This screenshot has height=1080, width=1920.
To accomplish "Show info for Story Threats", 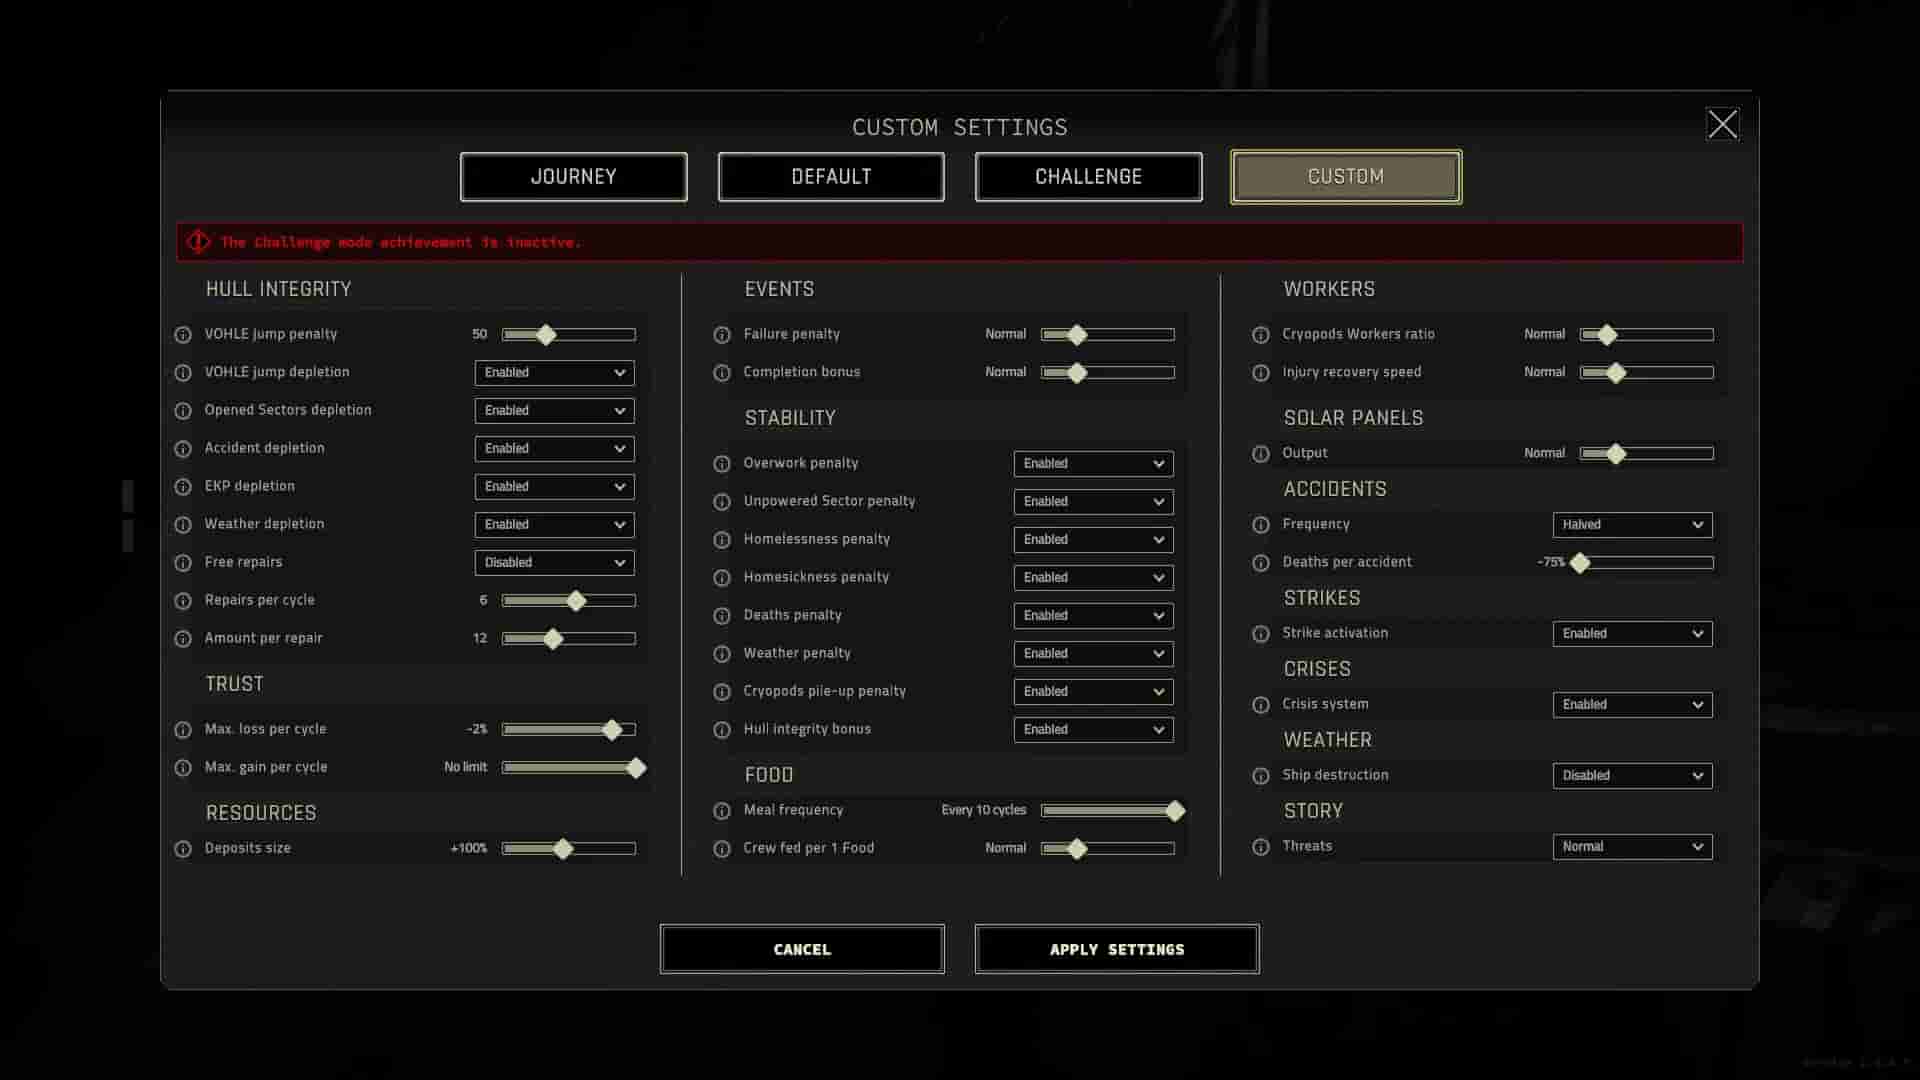I will pos(1261,847).
